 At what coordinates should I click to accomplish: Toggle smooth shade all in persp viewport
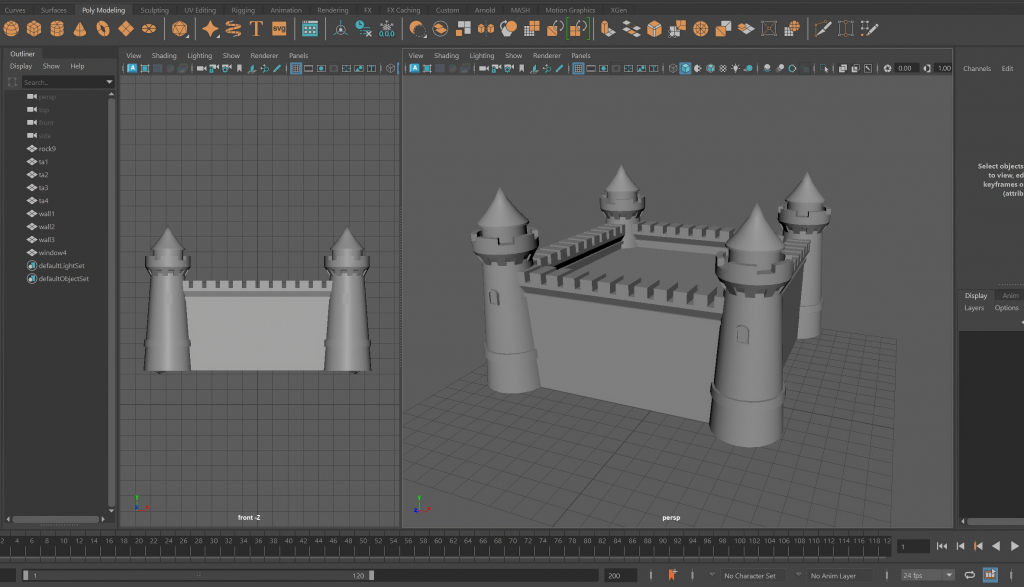pos(685,68)
